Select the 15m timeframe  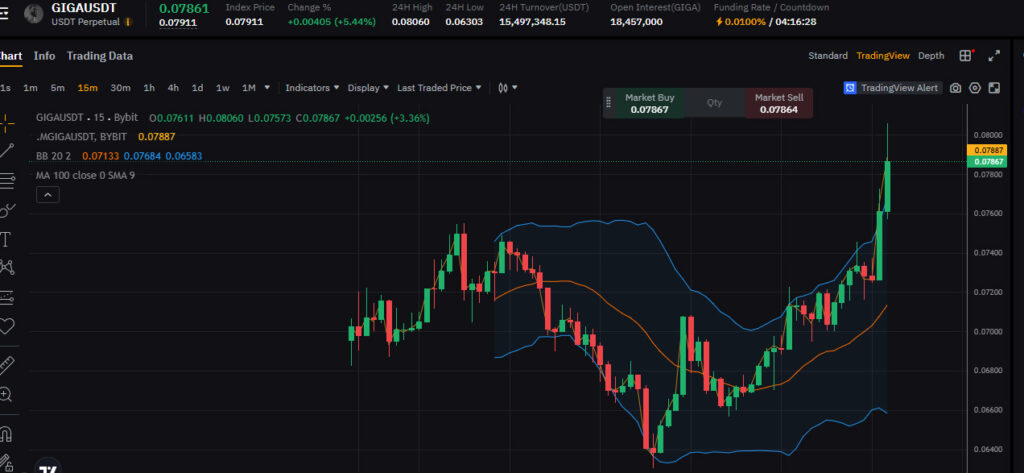click(x=88, y=88)
